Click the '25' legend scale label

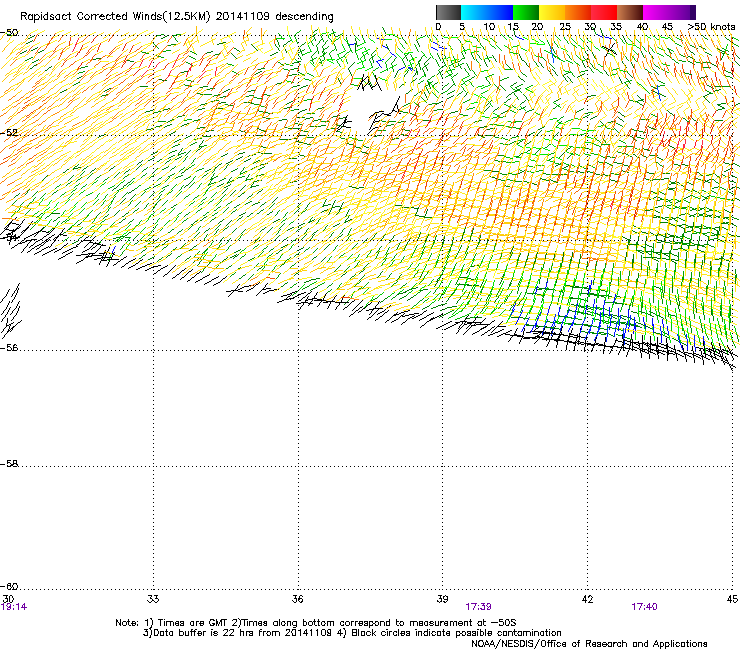pyautogui.click(x=565, y=27)
